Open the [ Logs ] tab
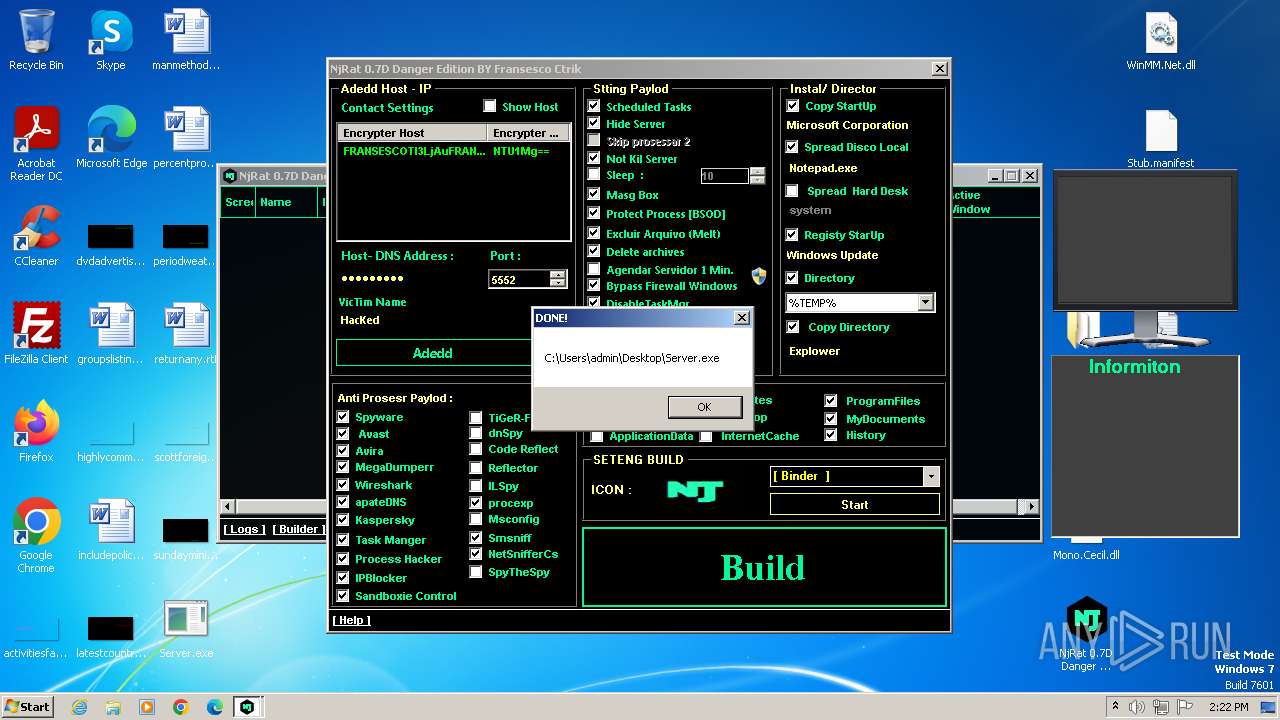1280x720 pixels. pyautogui.click(x=244, y=529)
